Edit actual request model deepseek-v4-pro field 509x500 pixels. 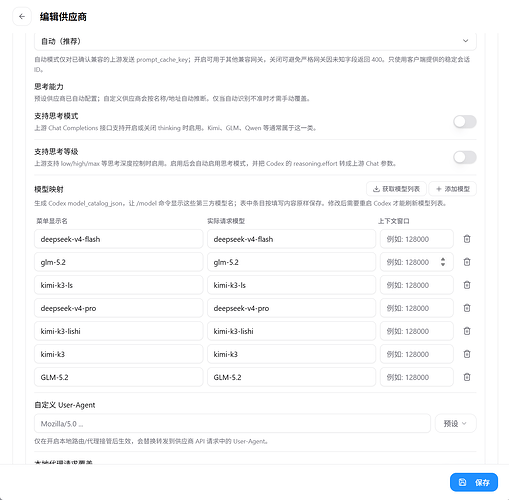[291, 308]
